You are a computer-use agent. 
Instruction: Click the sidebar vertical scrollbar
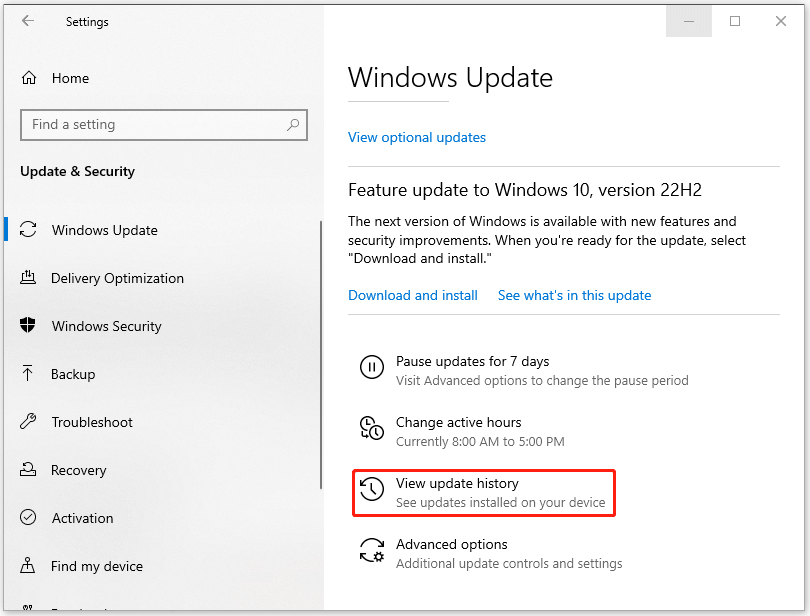[321, 355]
